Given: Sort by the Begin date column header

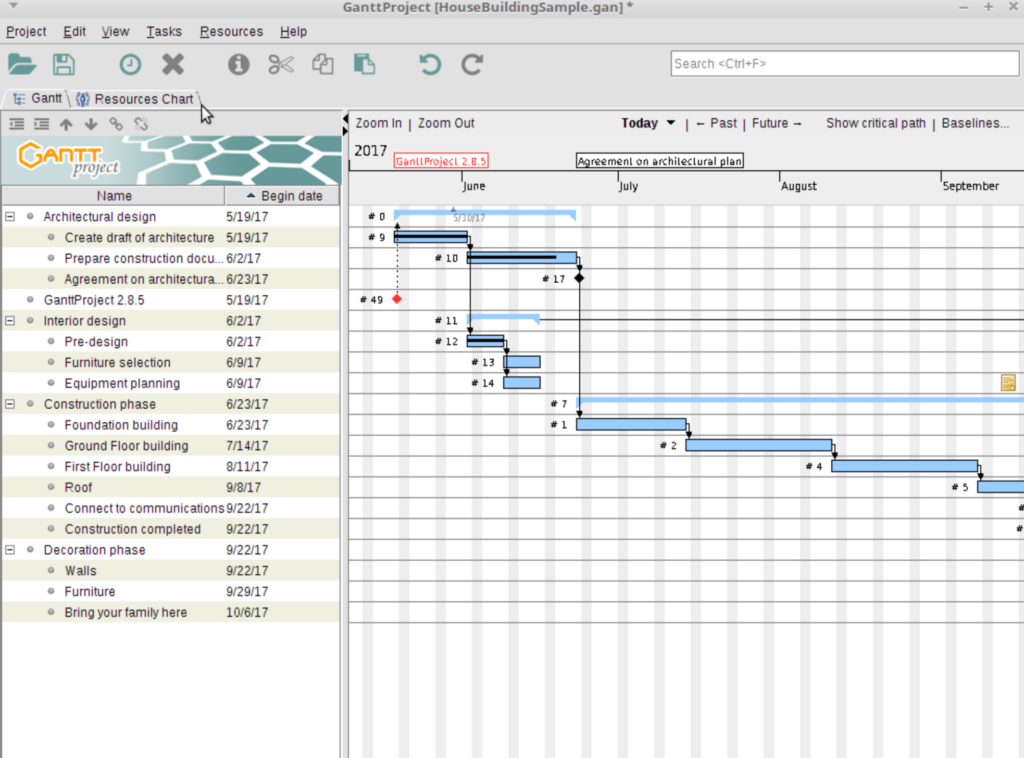Looking at the screenshot, I should tap(283, 196).
